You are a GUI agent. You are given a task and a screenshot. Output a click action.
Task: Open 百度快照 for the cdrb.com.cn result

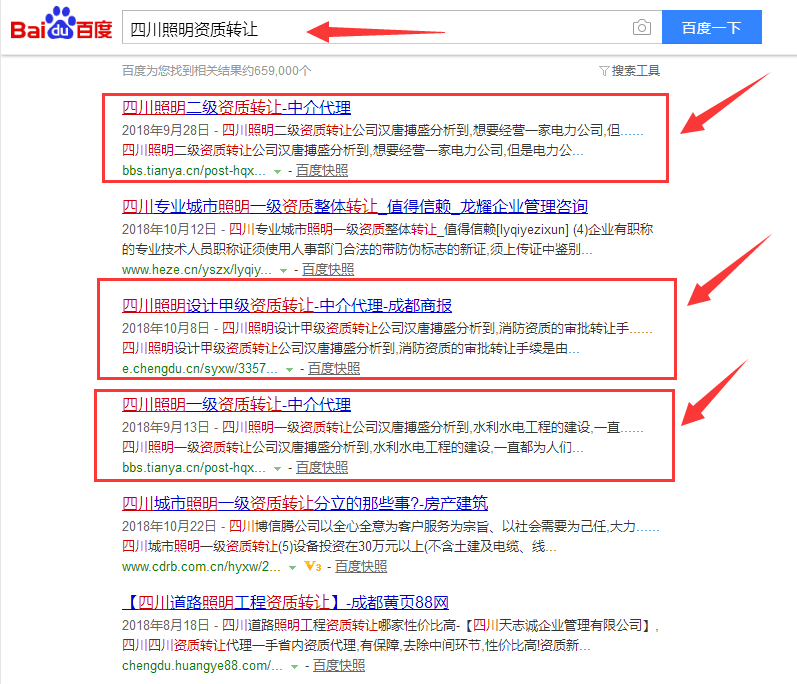[361, 566]
